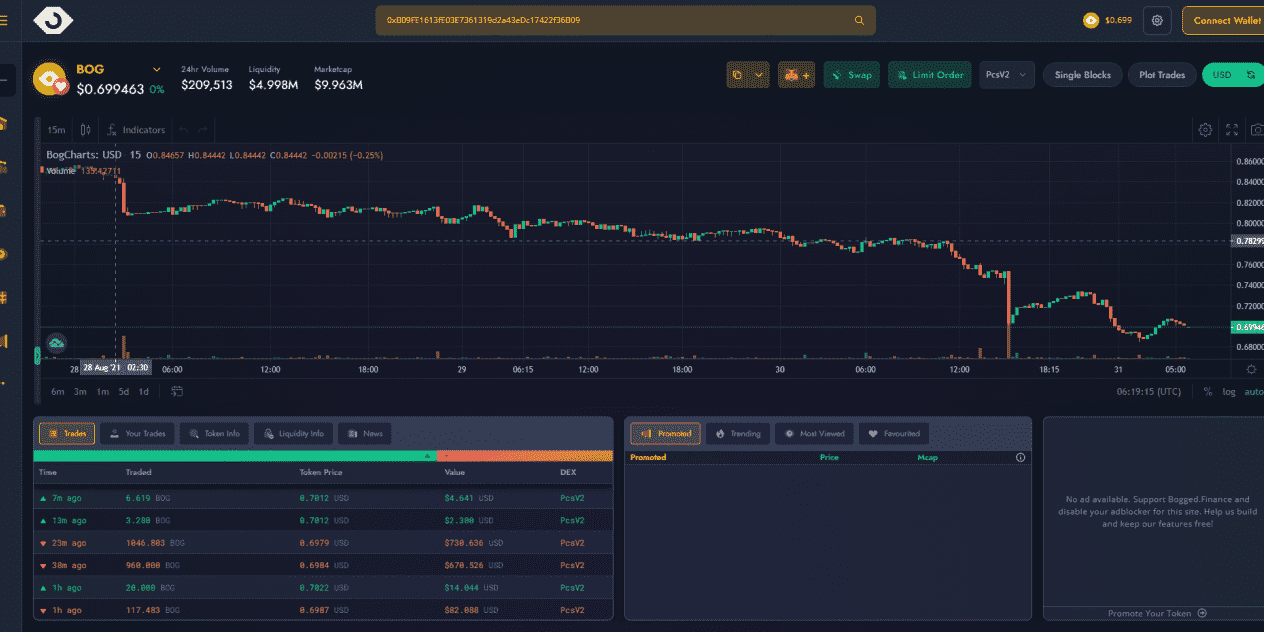The height and width of the screenshot is (632, 1264).
Task: Switch to Your Trades tab
Action: coord(138,434)
